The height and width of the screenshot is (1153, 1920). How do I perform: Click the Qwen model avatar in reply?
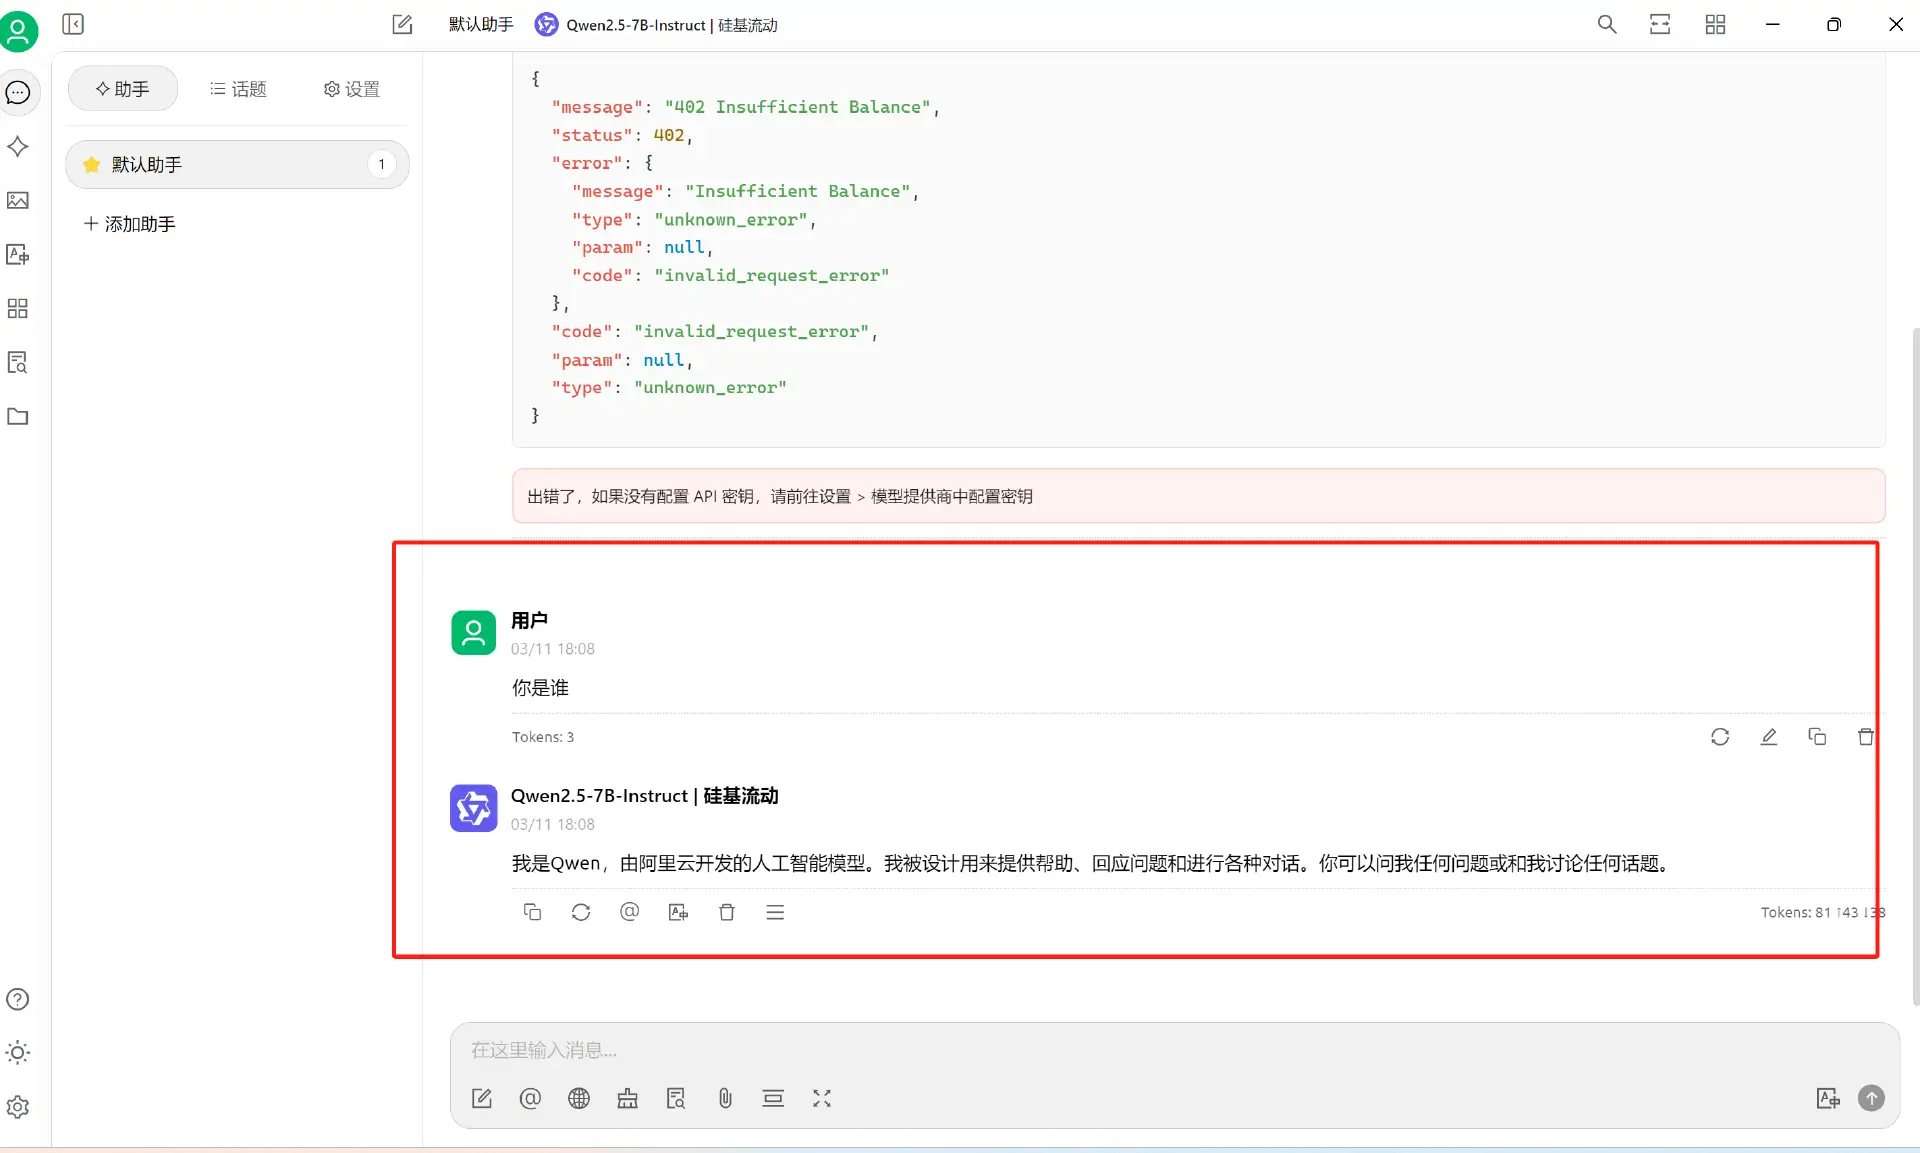[x=474, y=808]
